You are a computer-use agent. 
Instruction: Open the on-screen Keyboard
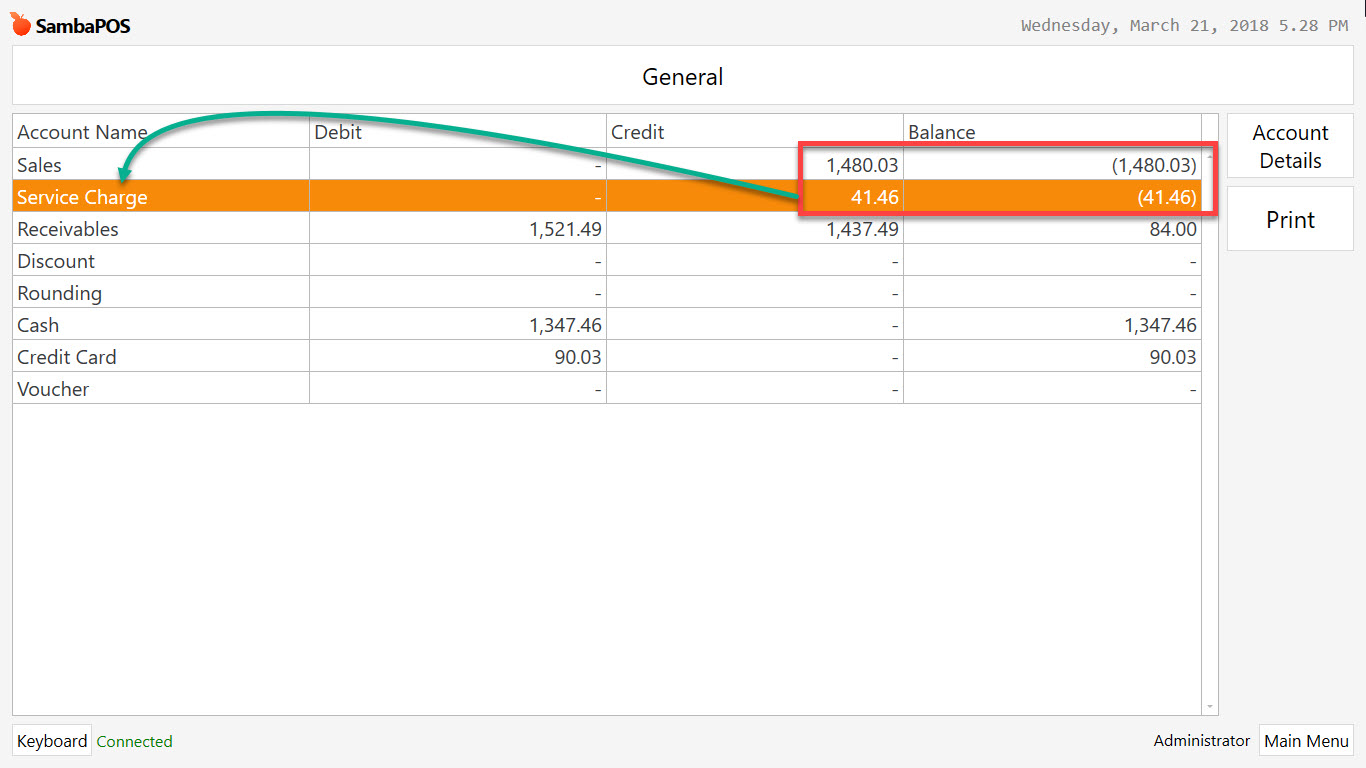click(51, 740)
